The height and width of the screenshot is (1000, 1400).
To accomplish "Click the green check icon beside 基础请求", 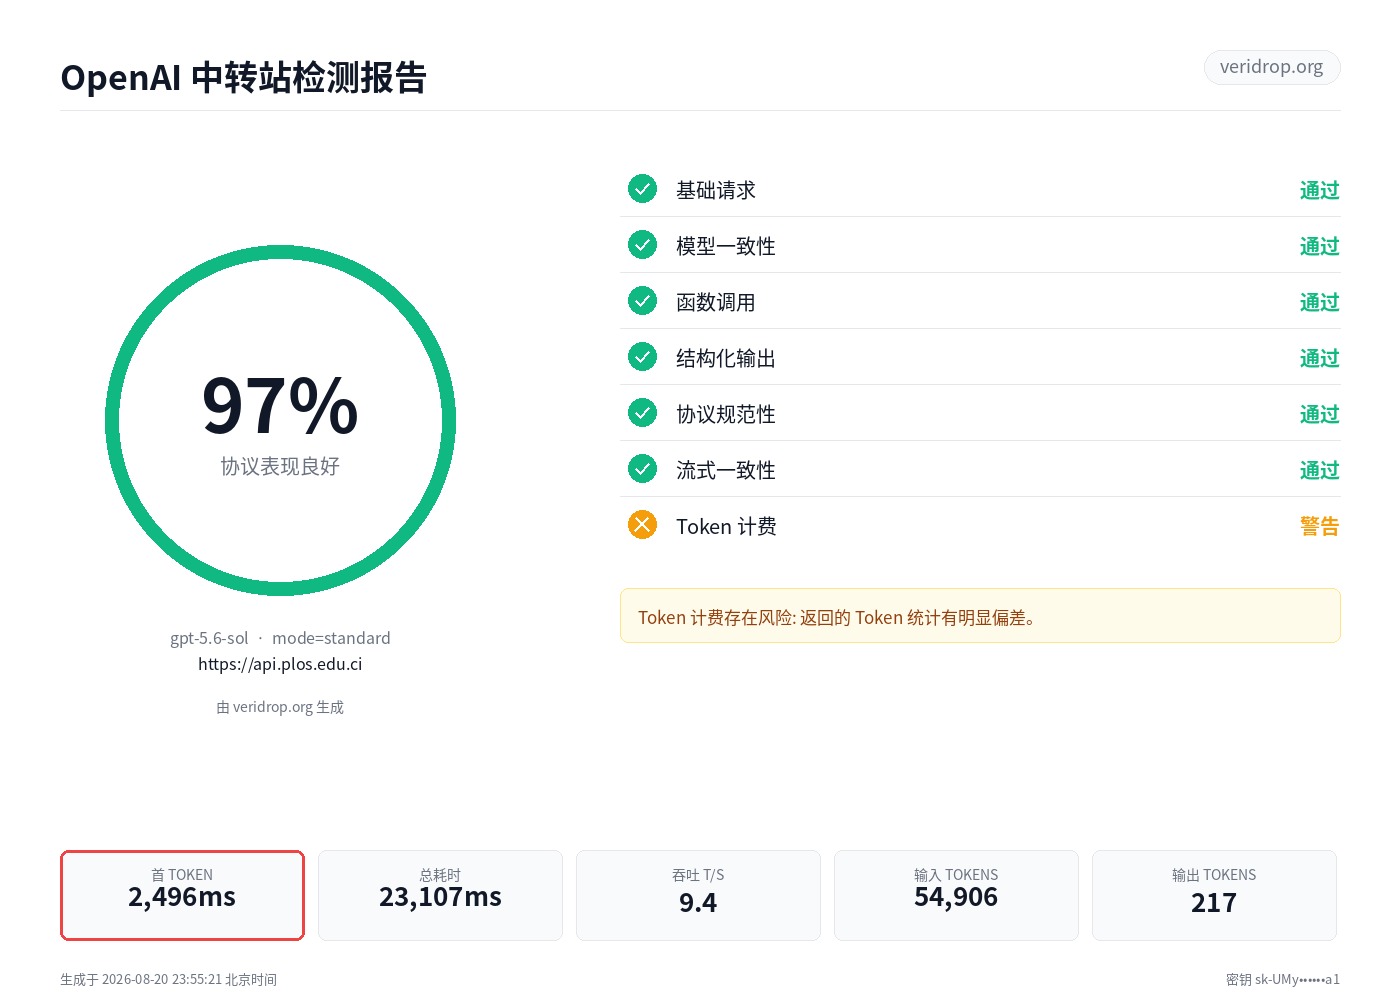I will (x=642, y=189).
